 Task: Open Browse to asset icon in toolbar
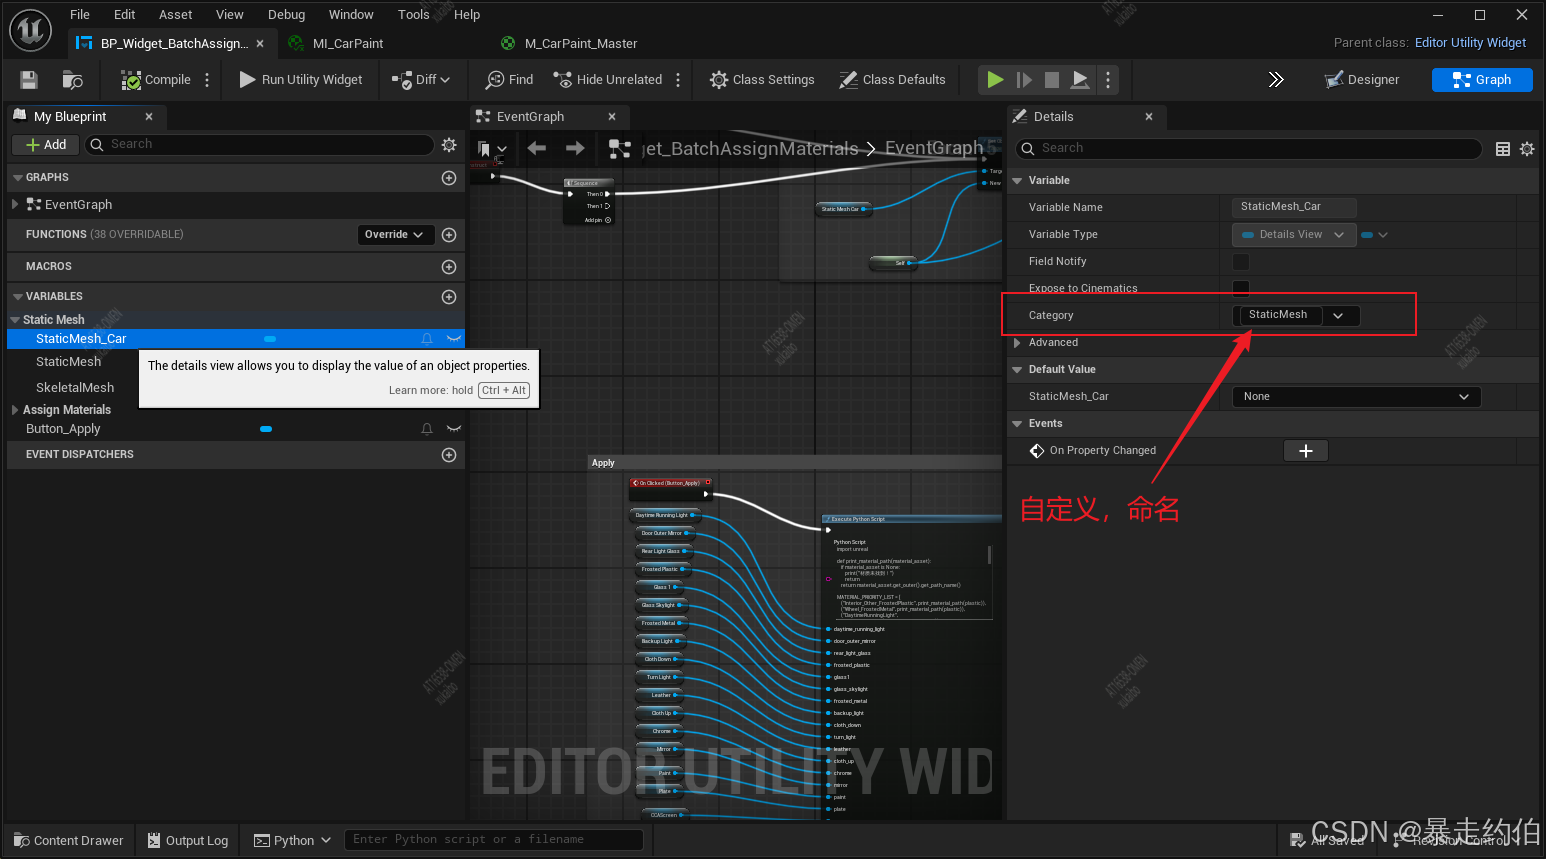coord(72,80)
